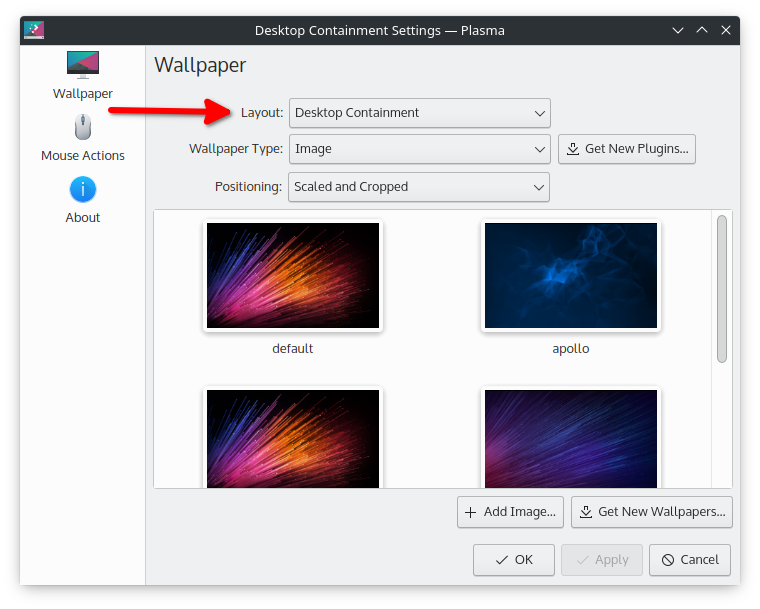Image resolution: width=760 pixels, height=609 pixels.
Task: Select the apollo wallpaper thumbnail
Action: click(x=571, y=275)
